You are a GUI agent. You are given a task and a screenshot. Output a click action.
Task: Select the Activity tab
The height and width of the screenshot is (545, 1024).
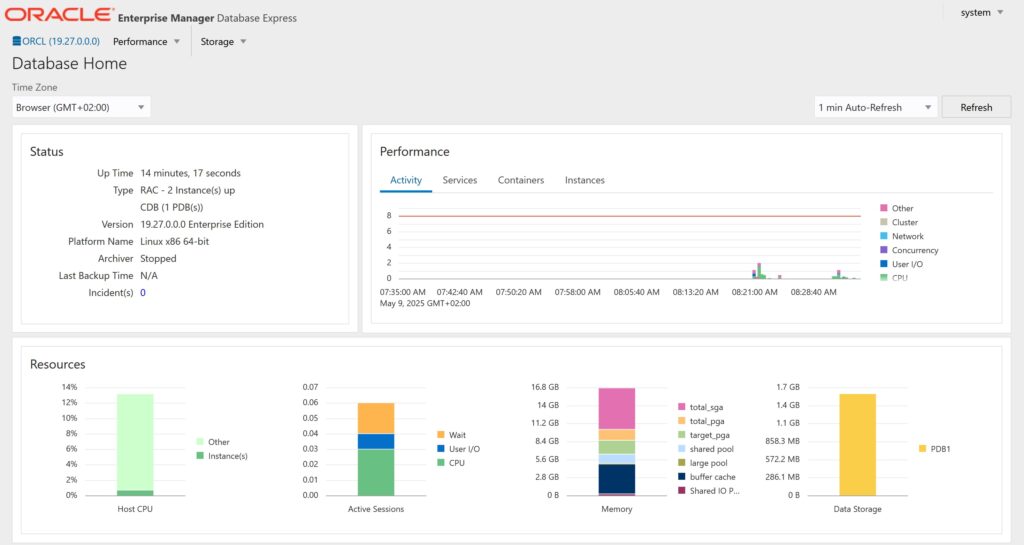(x=406, y=180)
